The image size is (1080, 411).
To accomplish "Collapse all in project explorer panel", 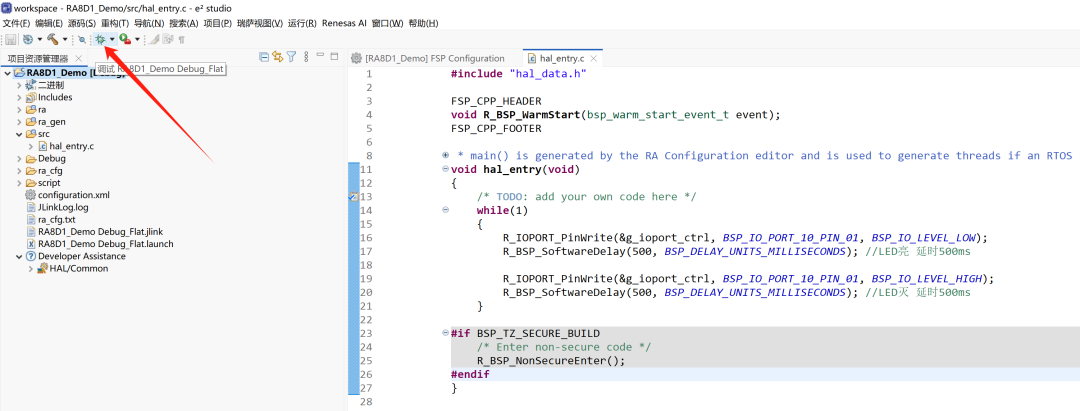I will coord(264,56).
